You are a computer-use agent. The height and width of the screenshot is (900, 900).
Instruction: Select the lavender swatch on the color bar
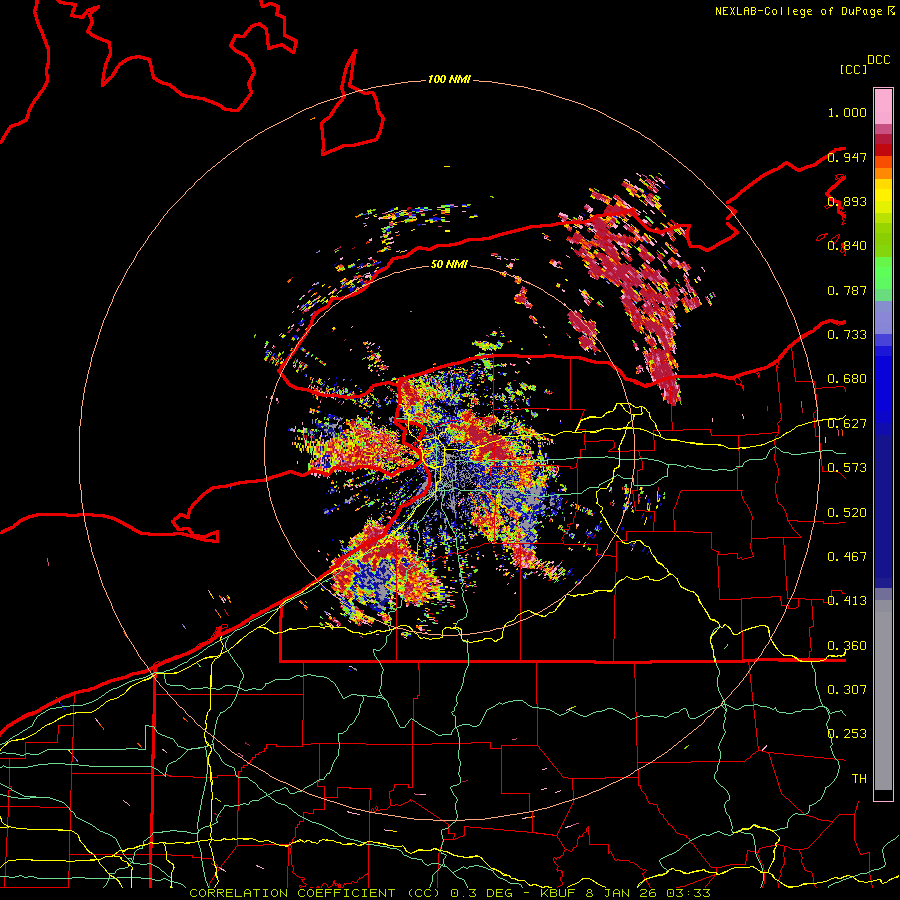tap(883, 317)
